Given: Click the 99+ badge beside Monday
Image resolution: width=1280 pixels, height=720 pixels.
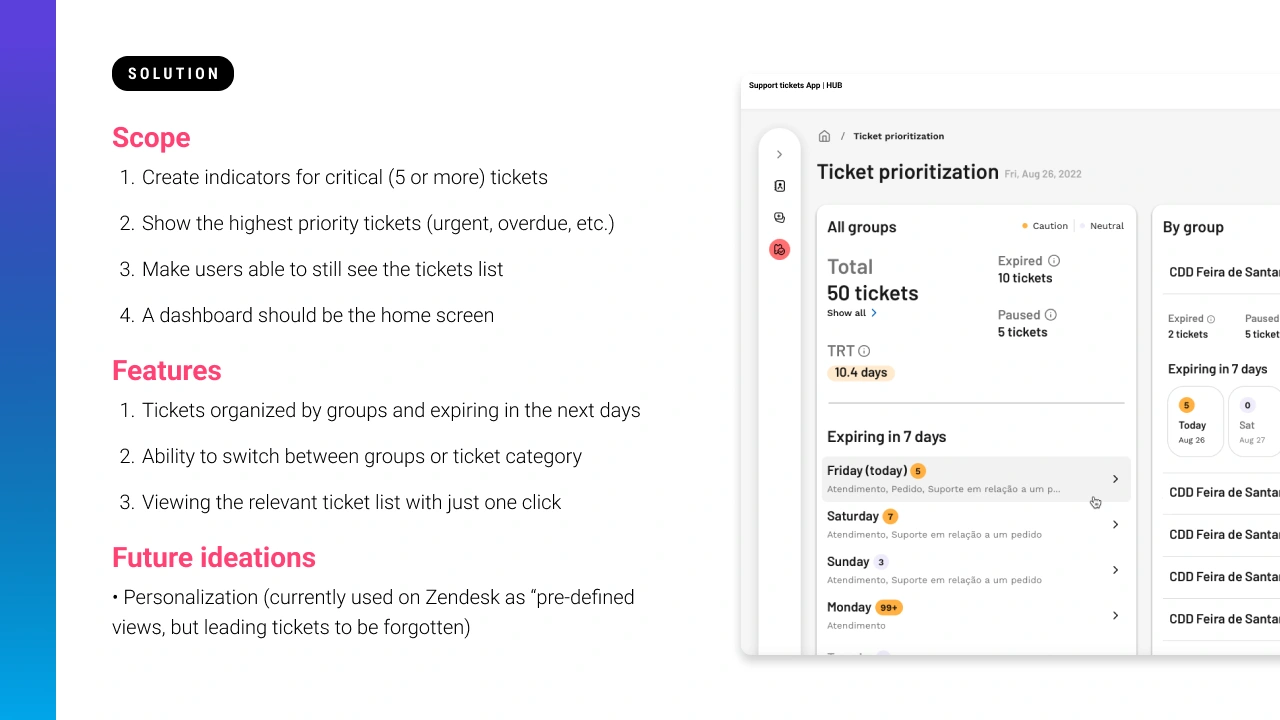Looking at the screenshot, I should pos(889,607).
